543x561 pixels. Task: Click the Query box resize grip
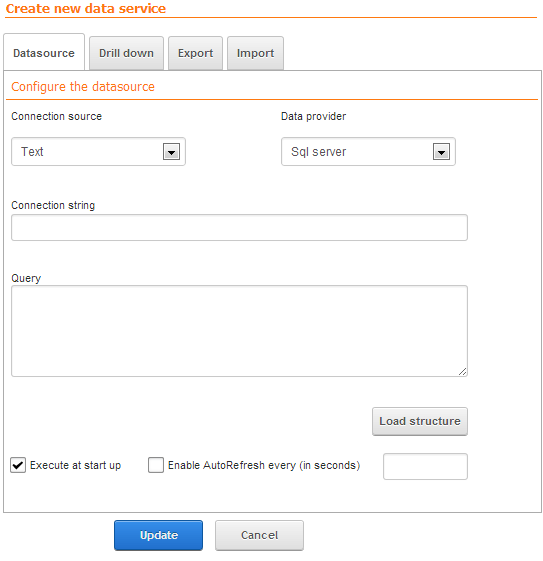pyautogui.click(x=462, y=372)
